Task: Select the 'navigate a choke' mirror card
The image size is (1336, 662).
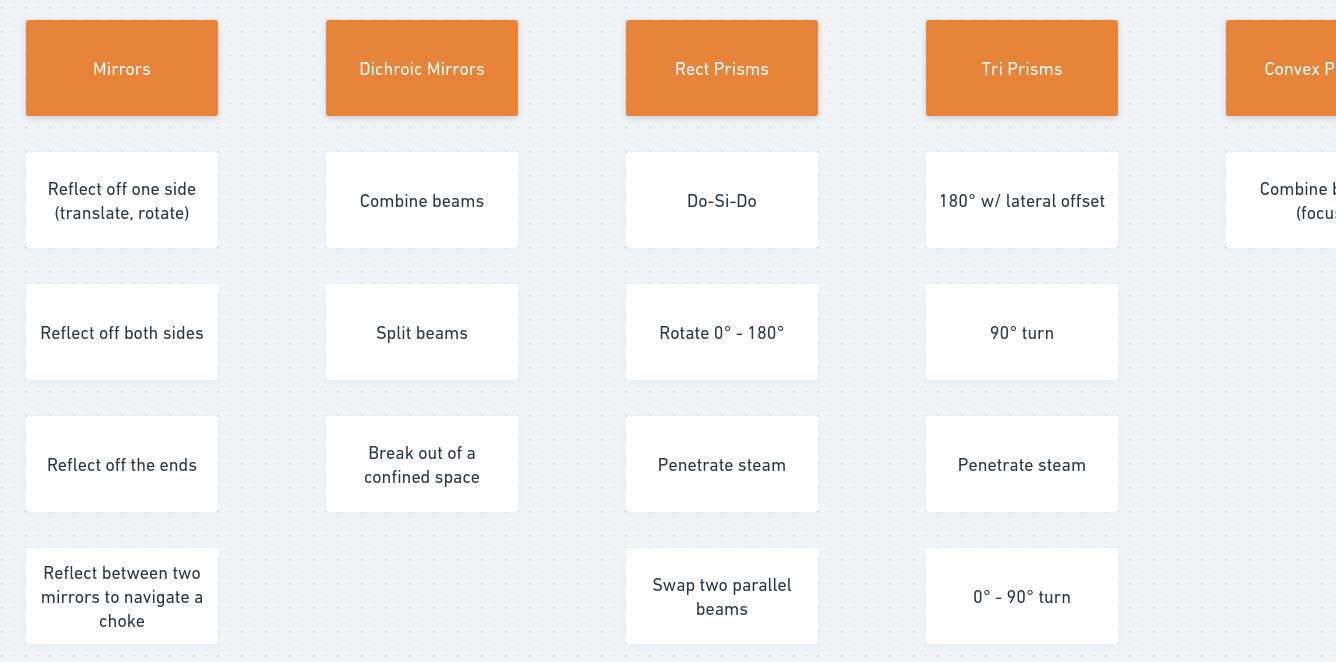Action: click(x=122, y=596)
